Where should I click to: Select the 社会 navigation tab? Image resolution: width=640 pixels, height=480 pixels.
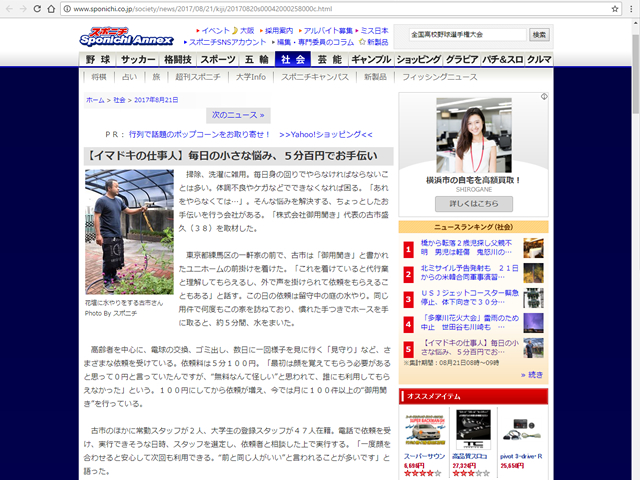coord(293,59)
